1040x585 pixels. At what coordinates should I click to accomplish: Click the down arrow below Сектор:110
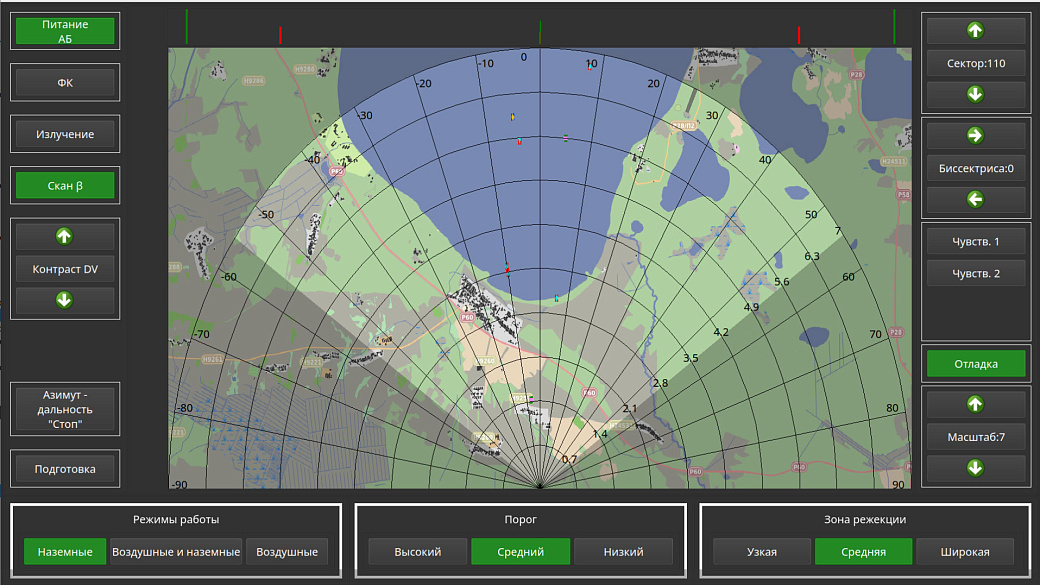click(x=975, y=95)
